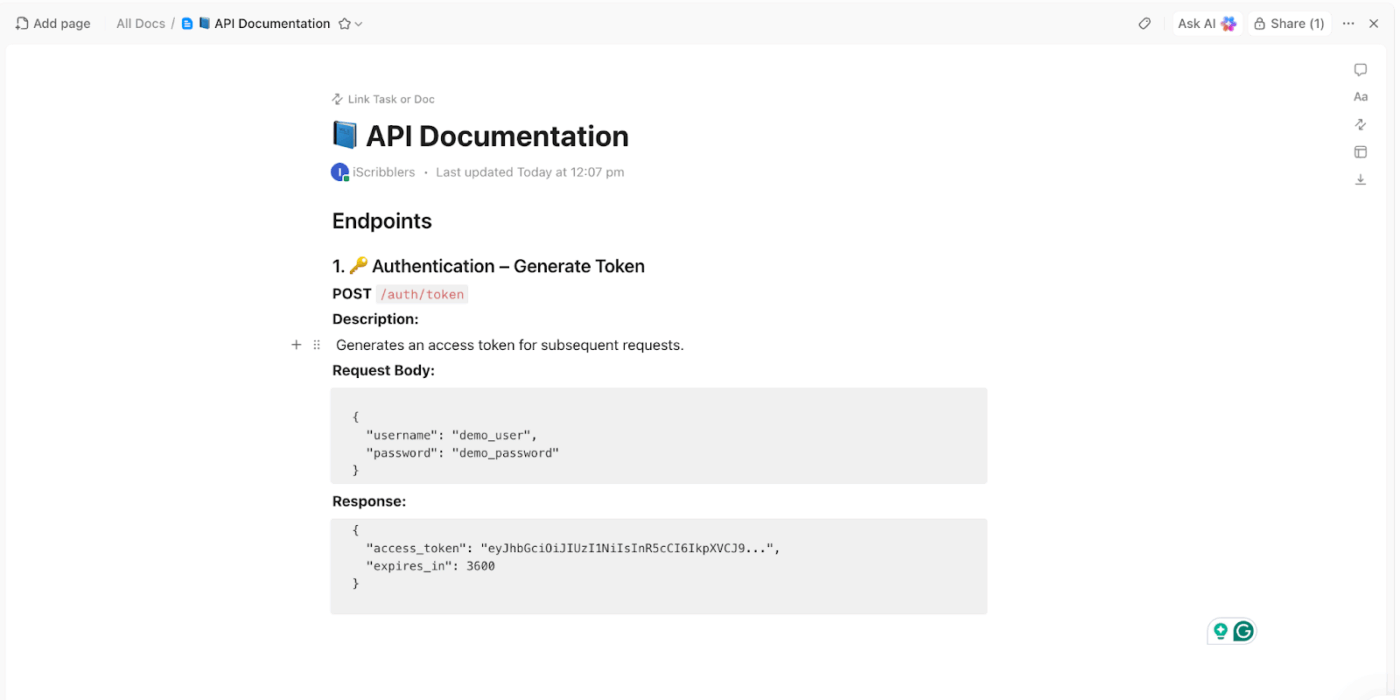This screenshot has width=1400, height=700.
Task: Click the block drag handle dots
Action: point(317,345)
